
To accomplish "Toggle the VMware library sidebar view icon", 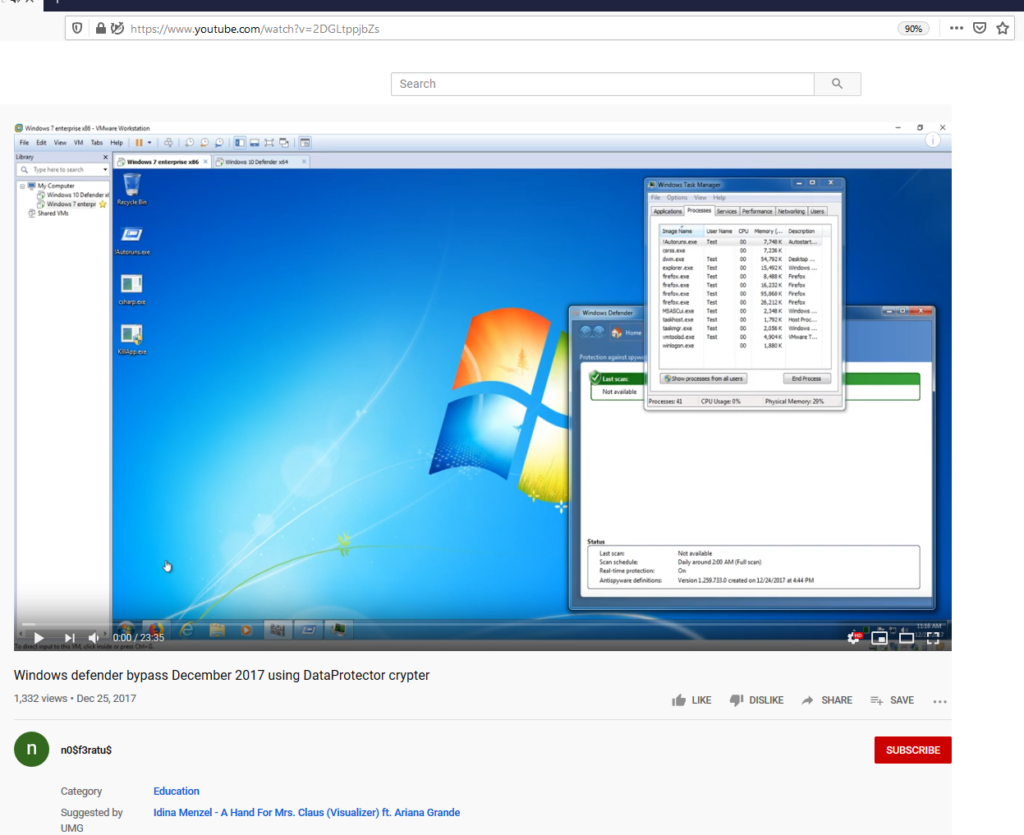I will (x=240, y=142).
